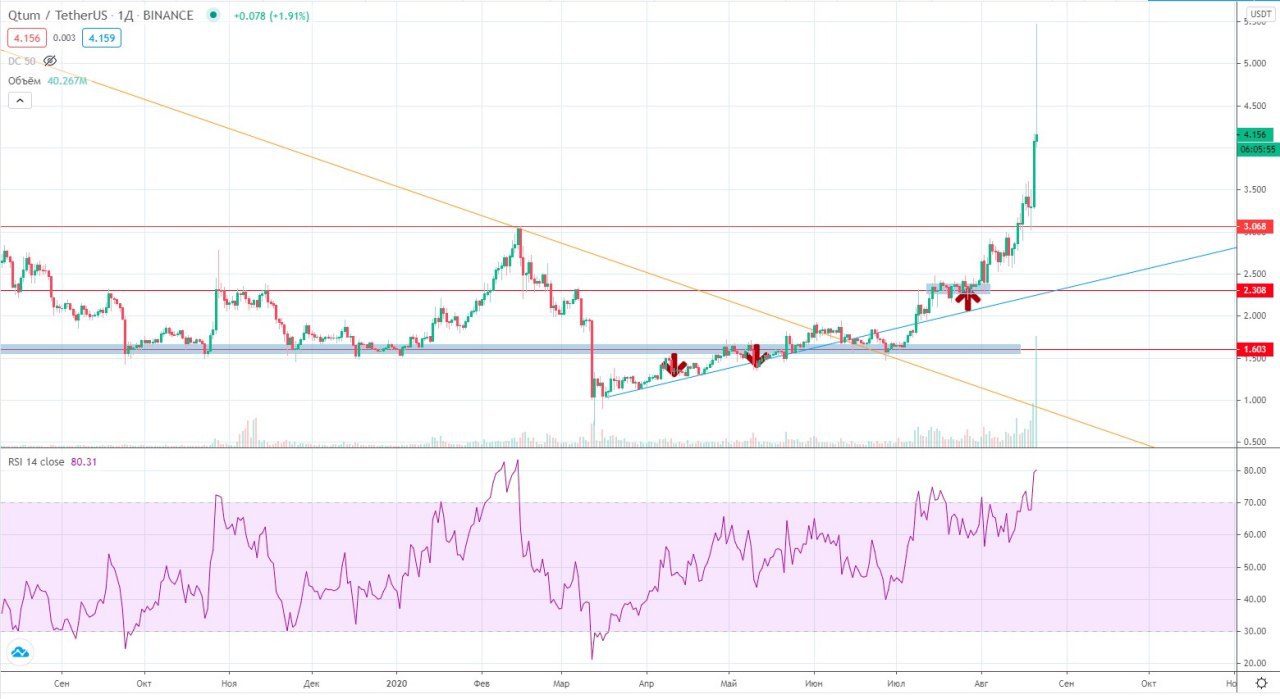Click the 2.000 price scale label
Viewport: 1280px width, 699px height.
(x=1255, y=315)
